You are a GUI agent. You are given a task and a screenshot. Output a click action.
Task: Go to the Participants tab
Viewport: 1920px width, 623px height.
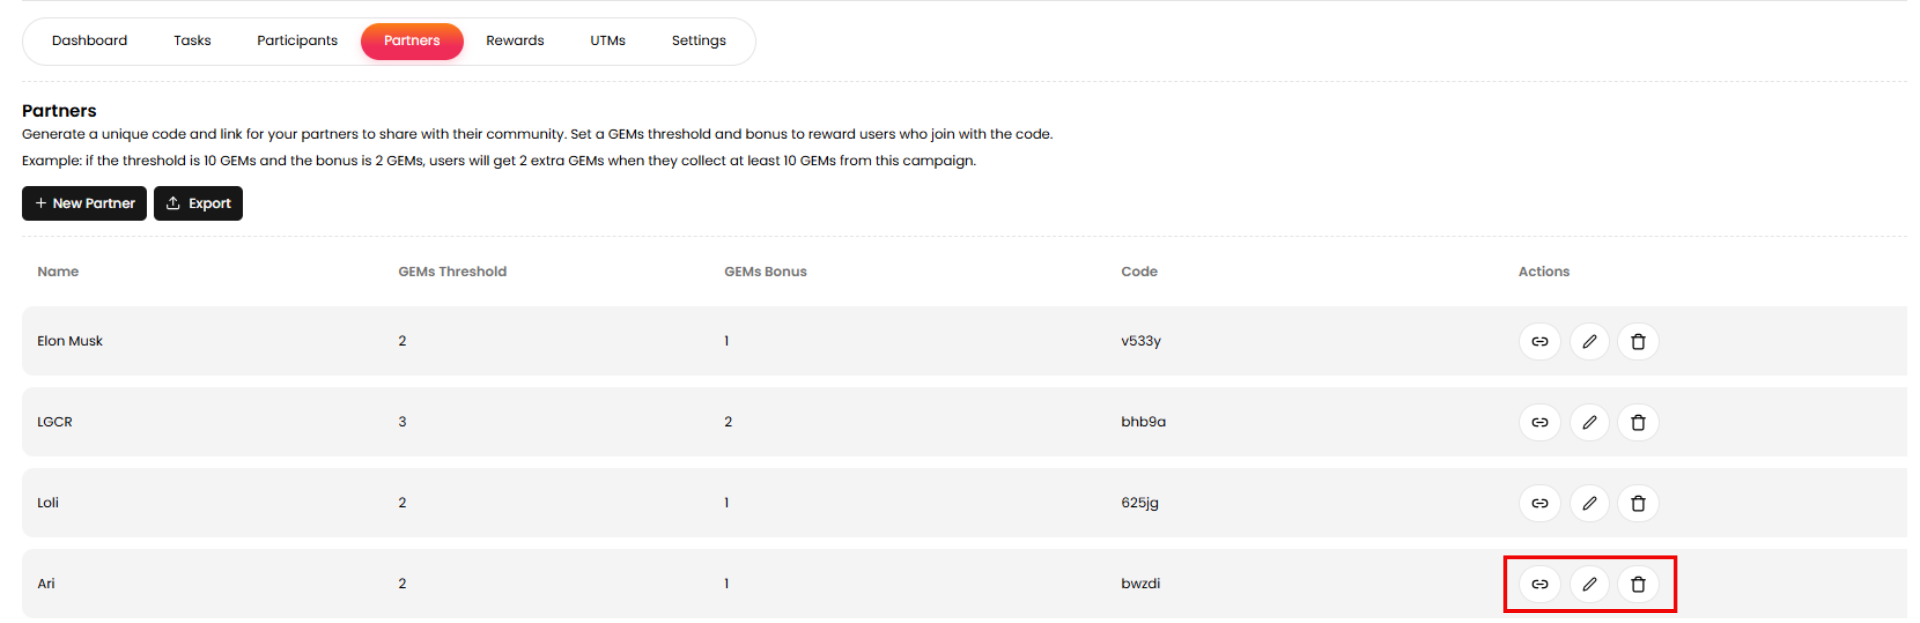coord(297,41)
